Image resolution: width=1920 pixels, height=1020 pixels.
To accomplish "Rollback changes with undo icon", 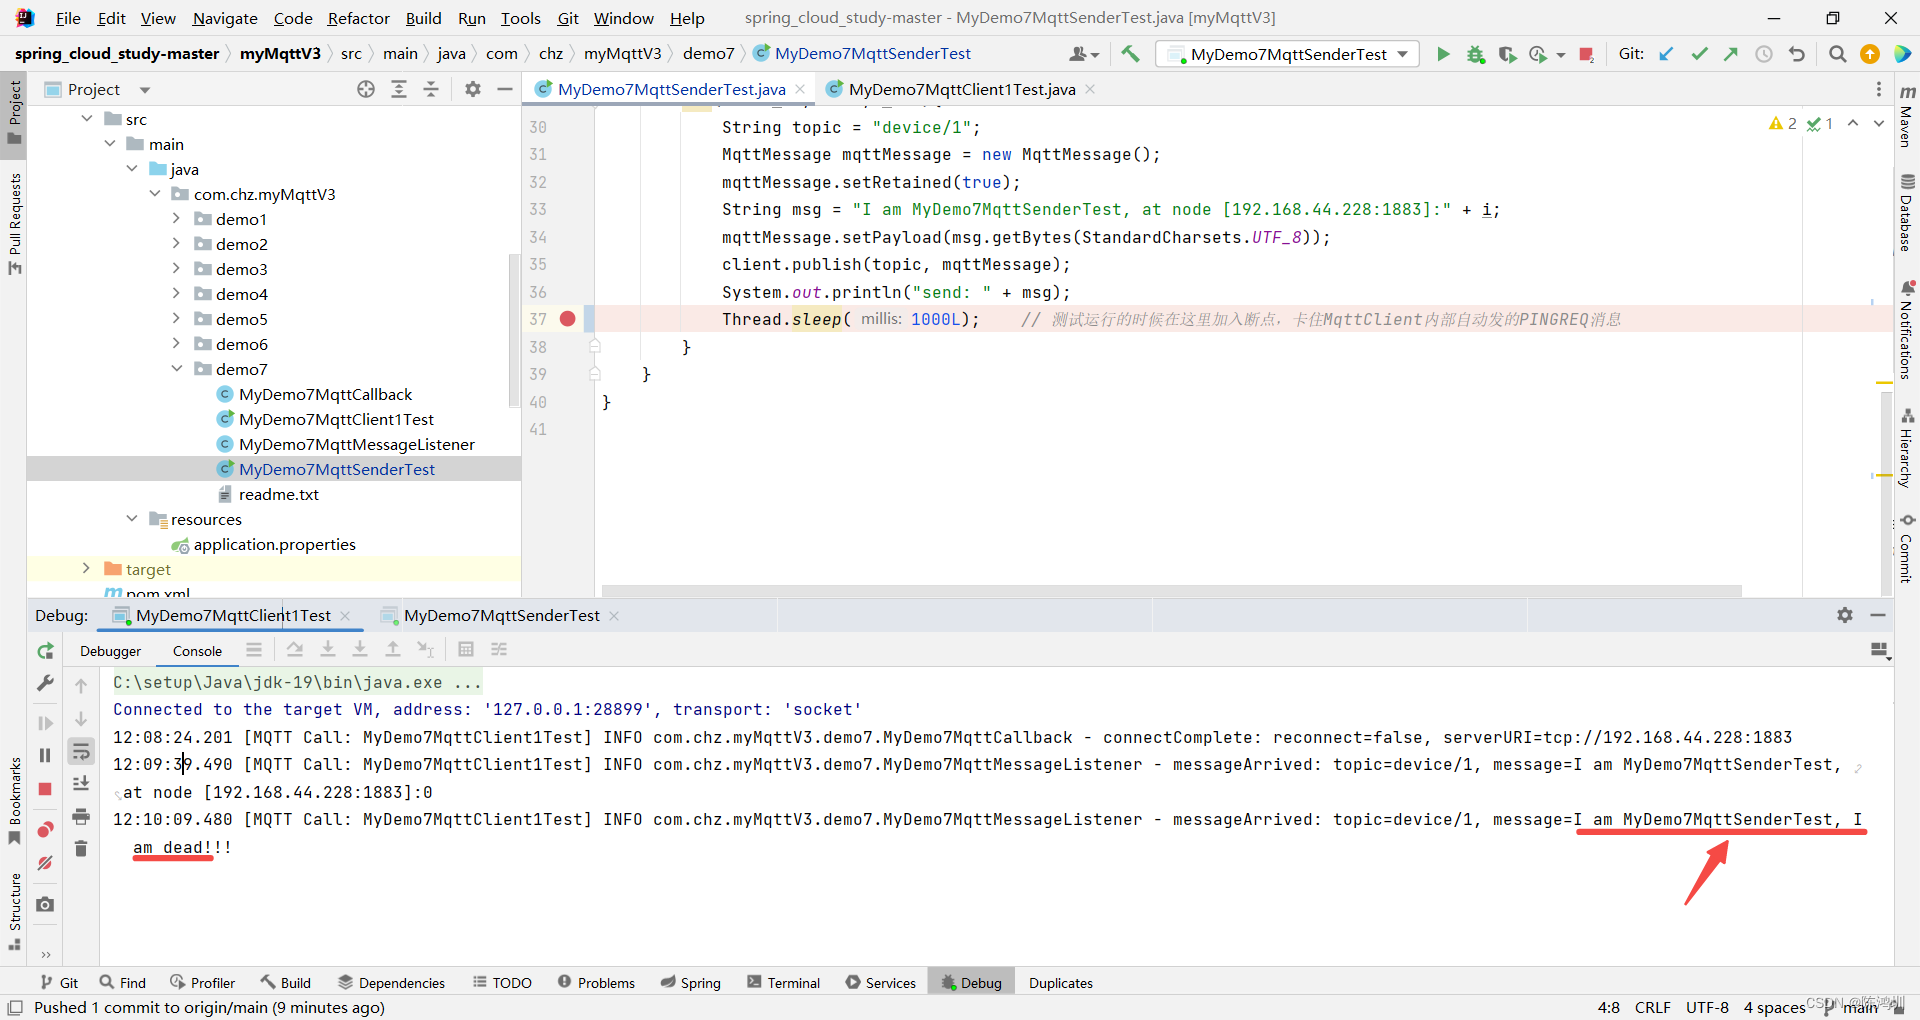I will pyautogui.click(x=1797, y=54).
